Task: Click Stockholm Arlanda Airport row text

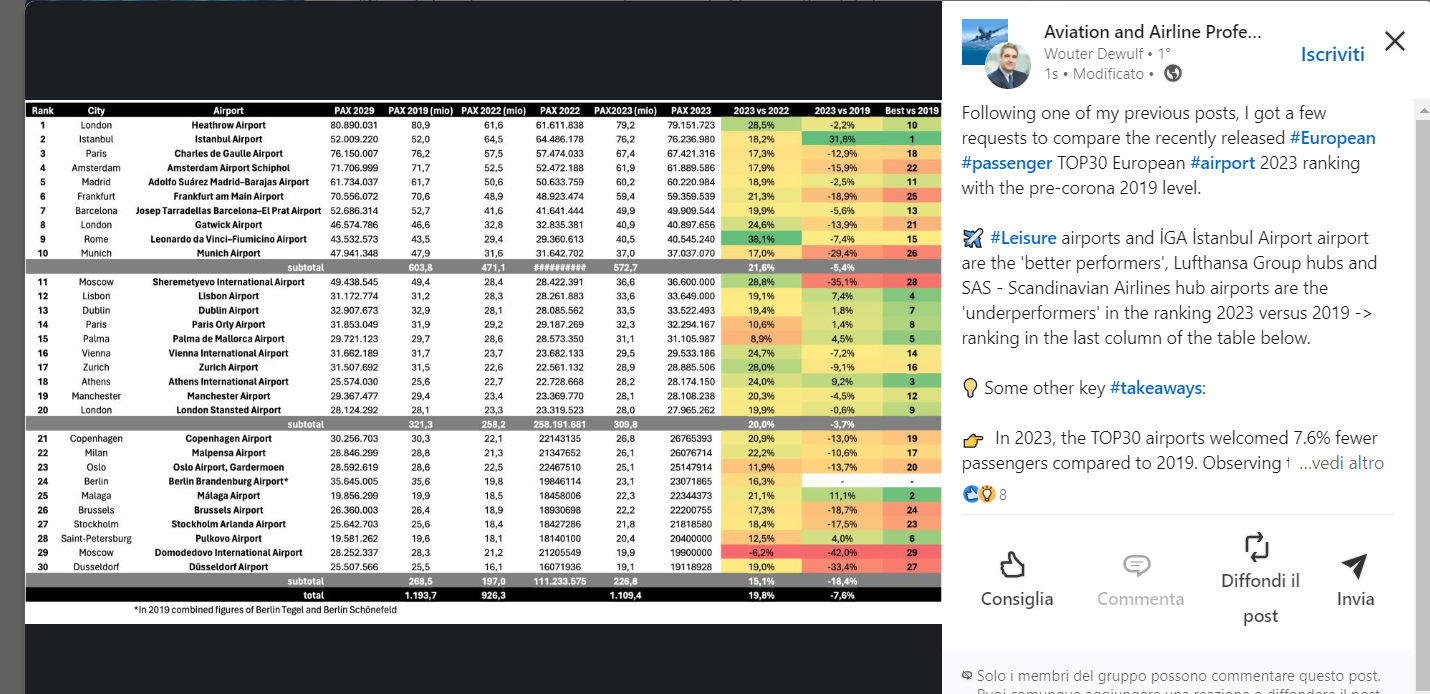Action: [228, 524]
